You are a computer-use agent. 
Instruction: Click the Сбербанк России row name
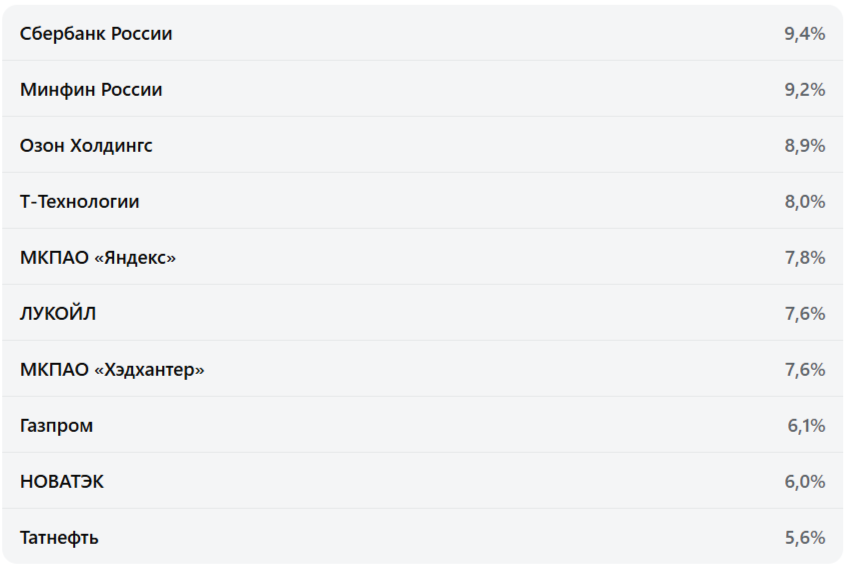[x=96, y=34]
